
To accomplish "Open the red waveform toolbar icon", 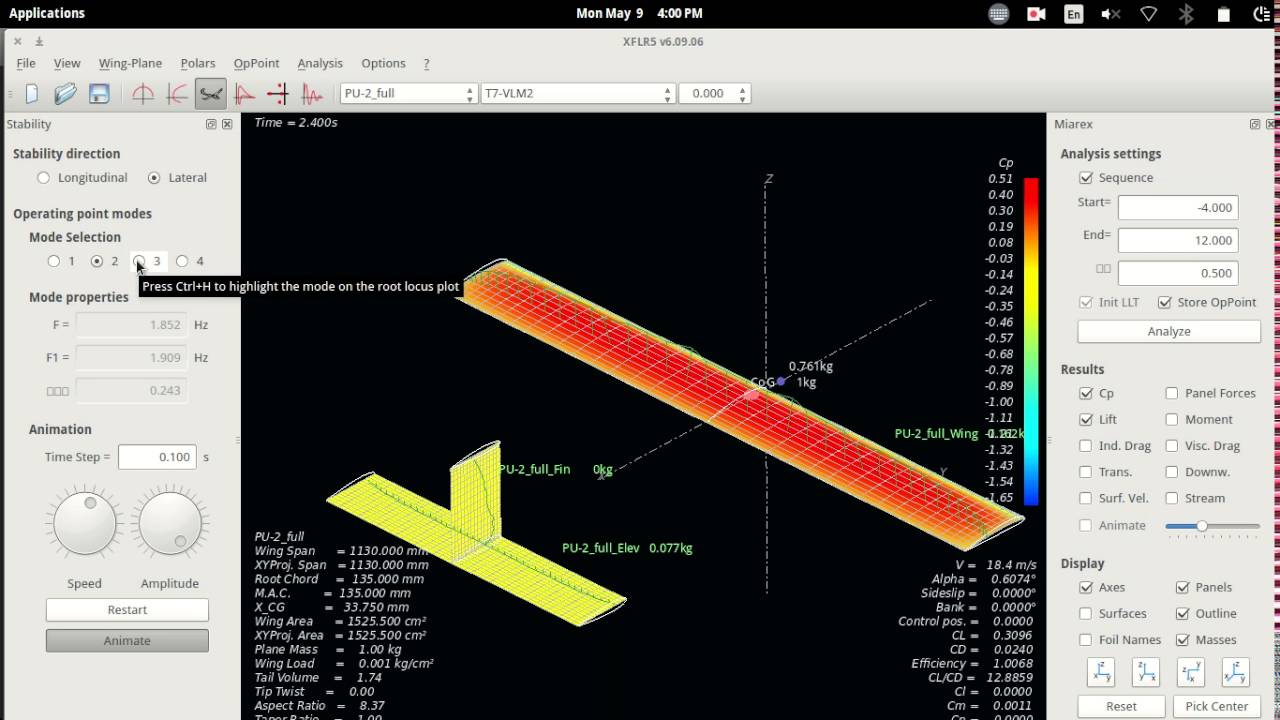I will coord(312,94).
